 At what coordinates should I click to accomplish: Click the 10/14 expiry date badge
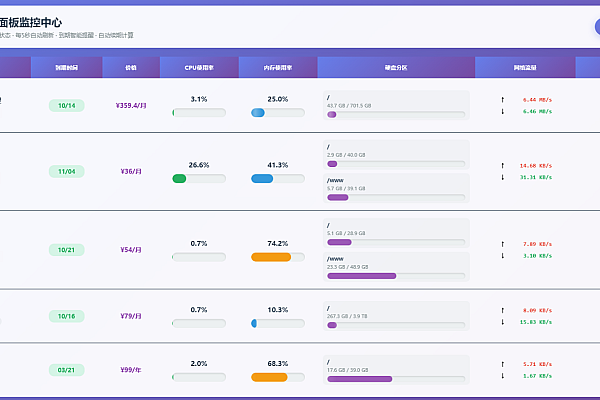click(x=67, y=105)
